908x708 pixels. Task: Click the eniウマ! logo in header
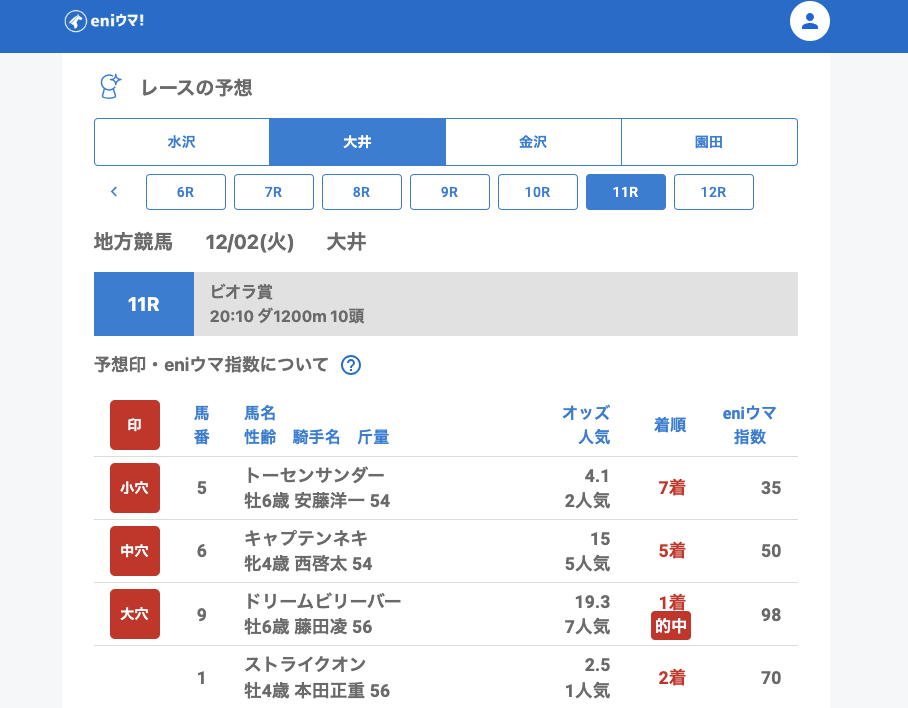click(x=104, y=21)
